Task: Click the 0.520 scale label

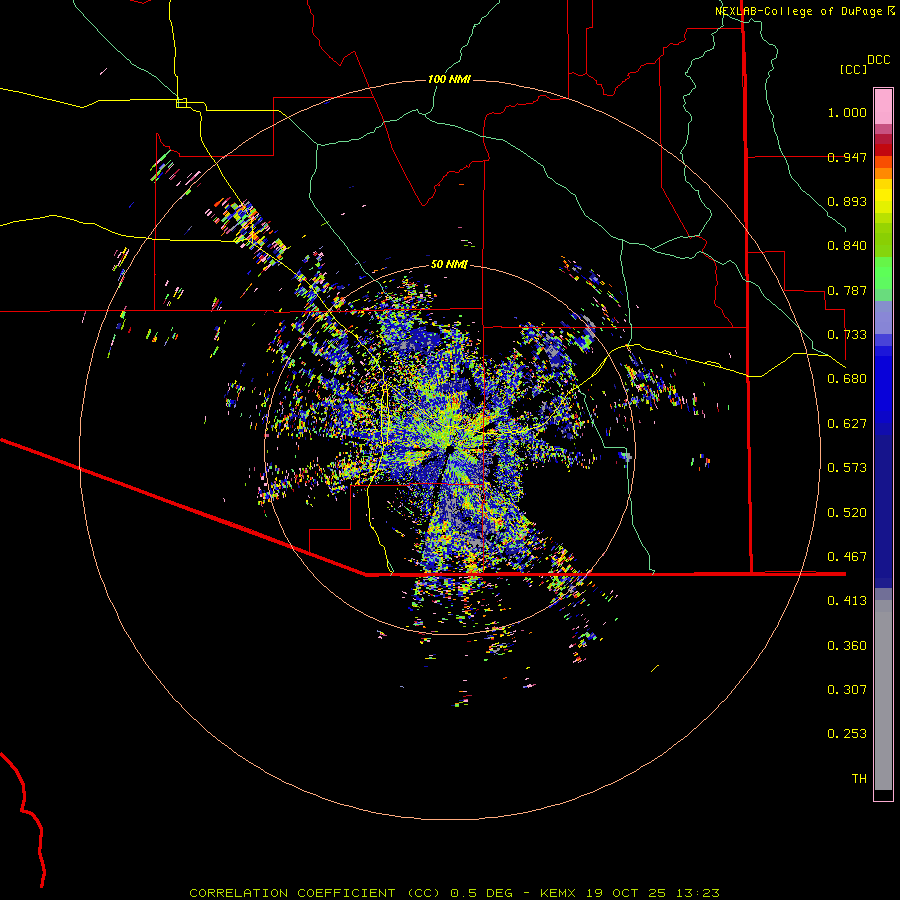Action: tap(847, 513)
